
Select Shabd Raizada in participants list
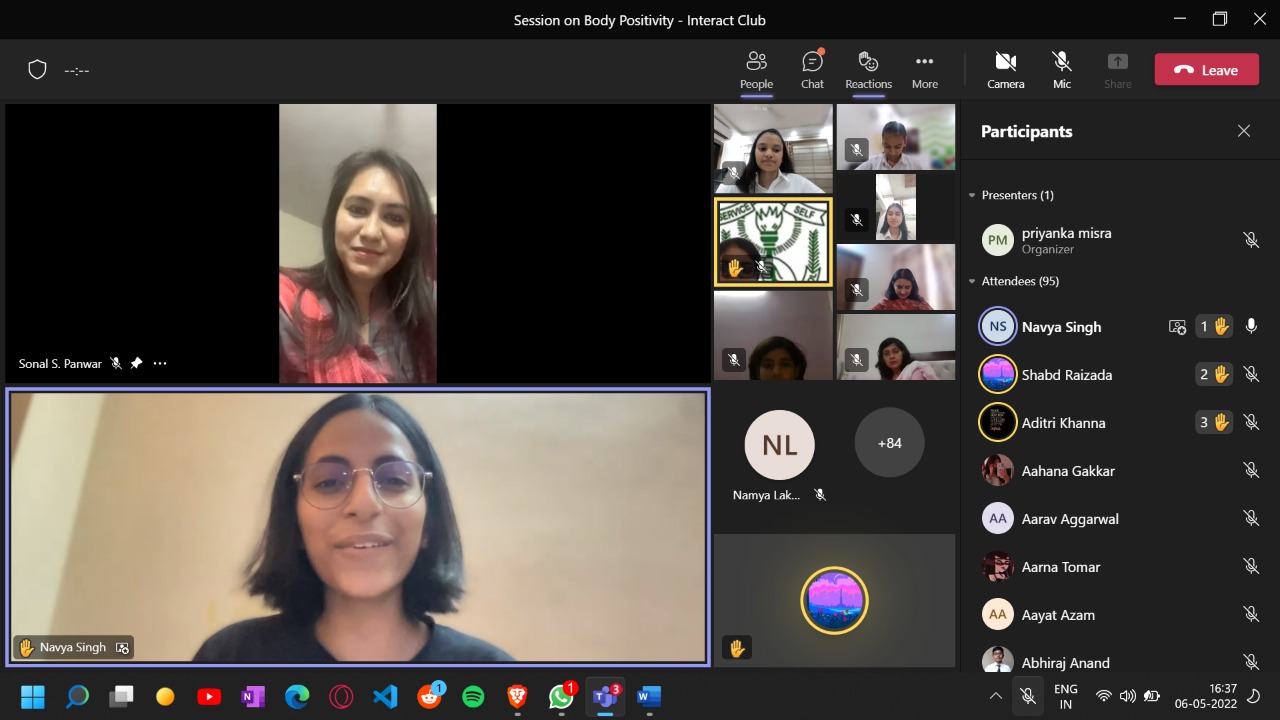coord(1066,375)
